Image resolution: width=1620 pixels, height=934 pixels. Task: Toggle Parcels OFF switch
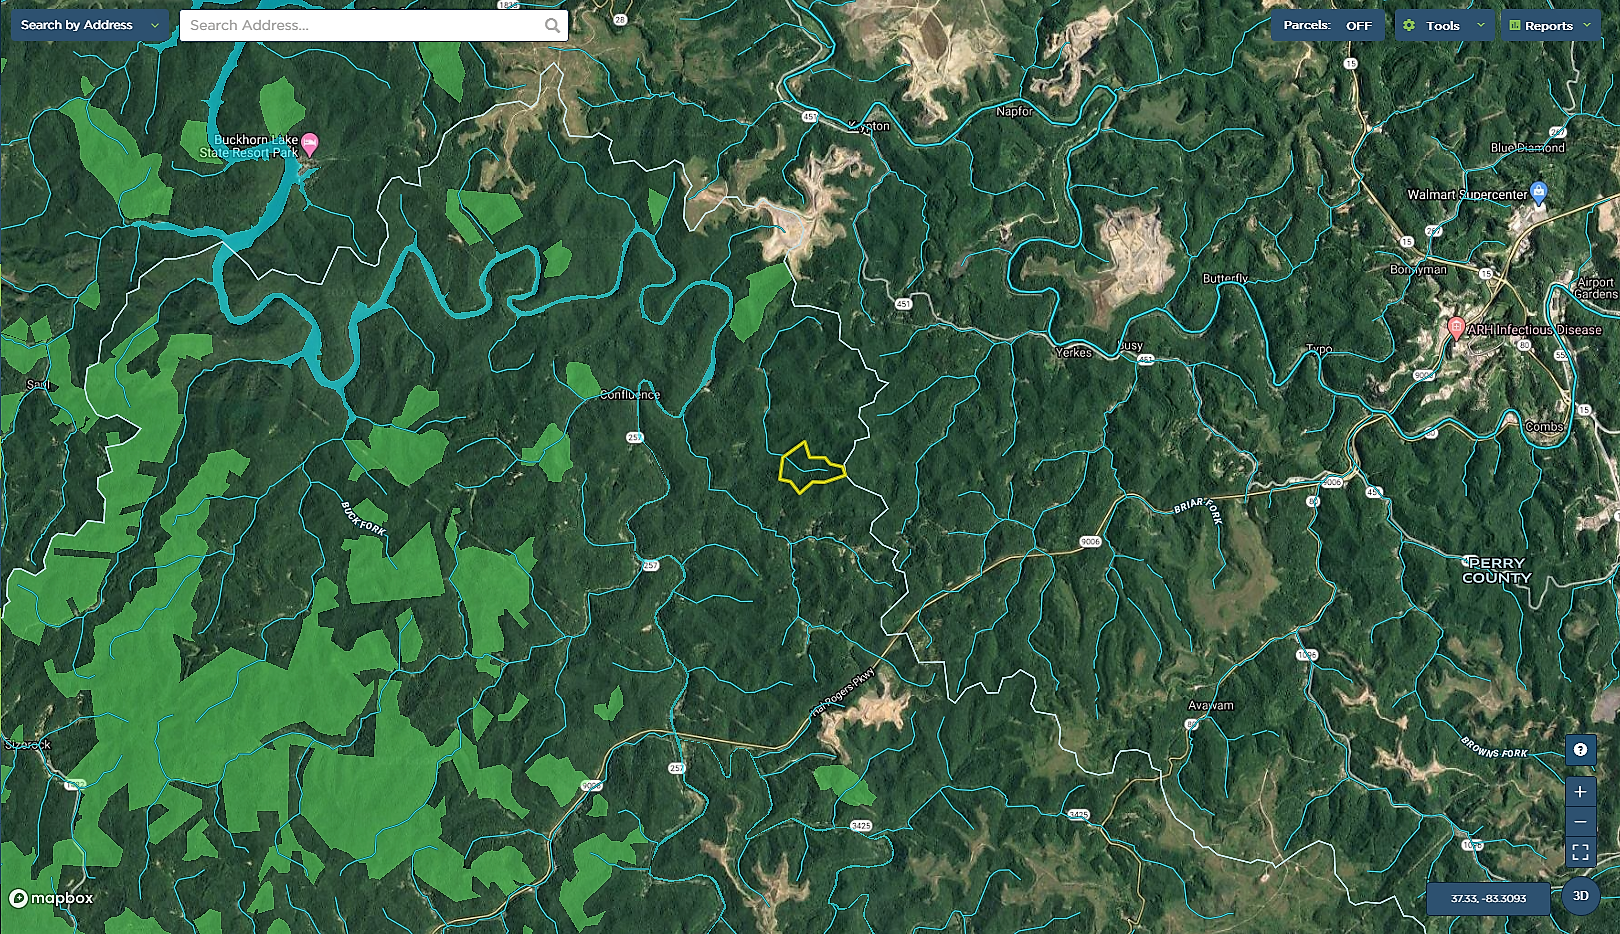[1328, 26]
